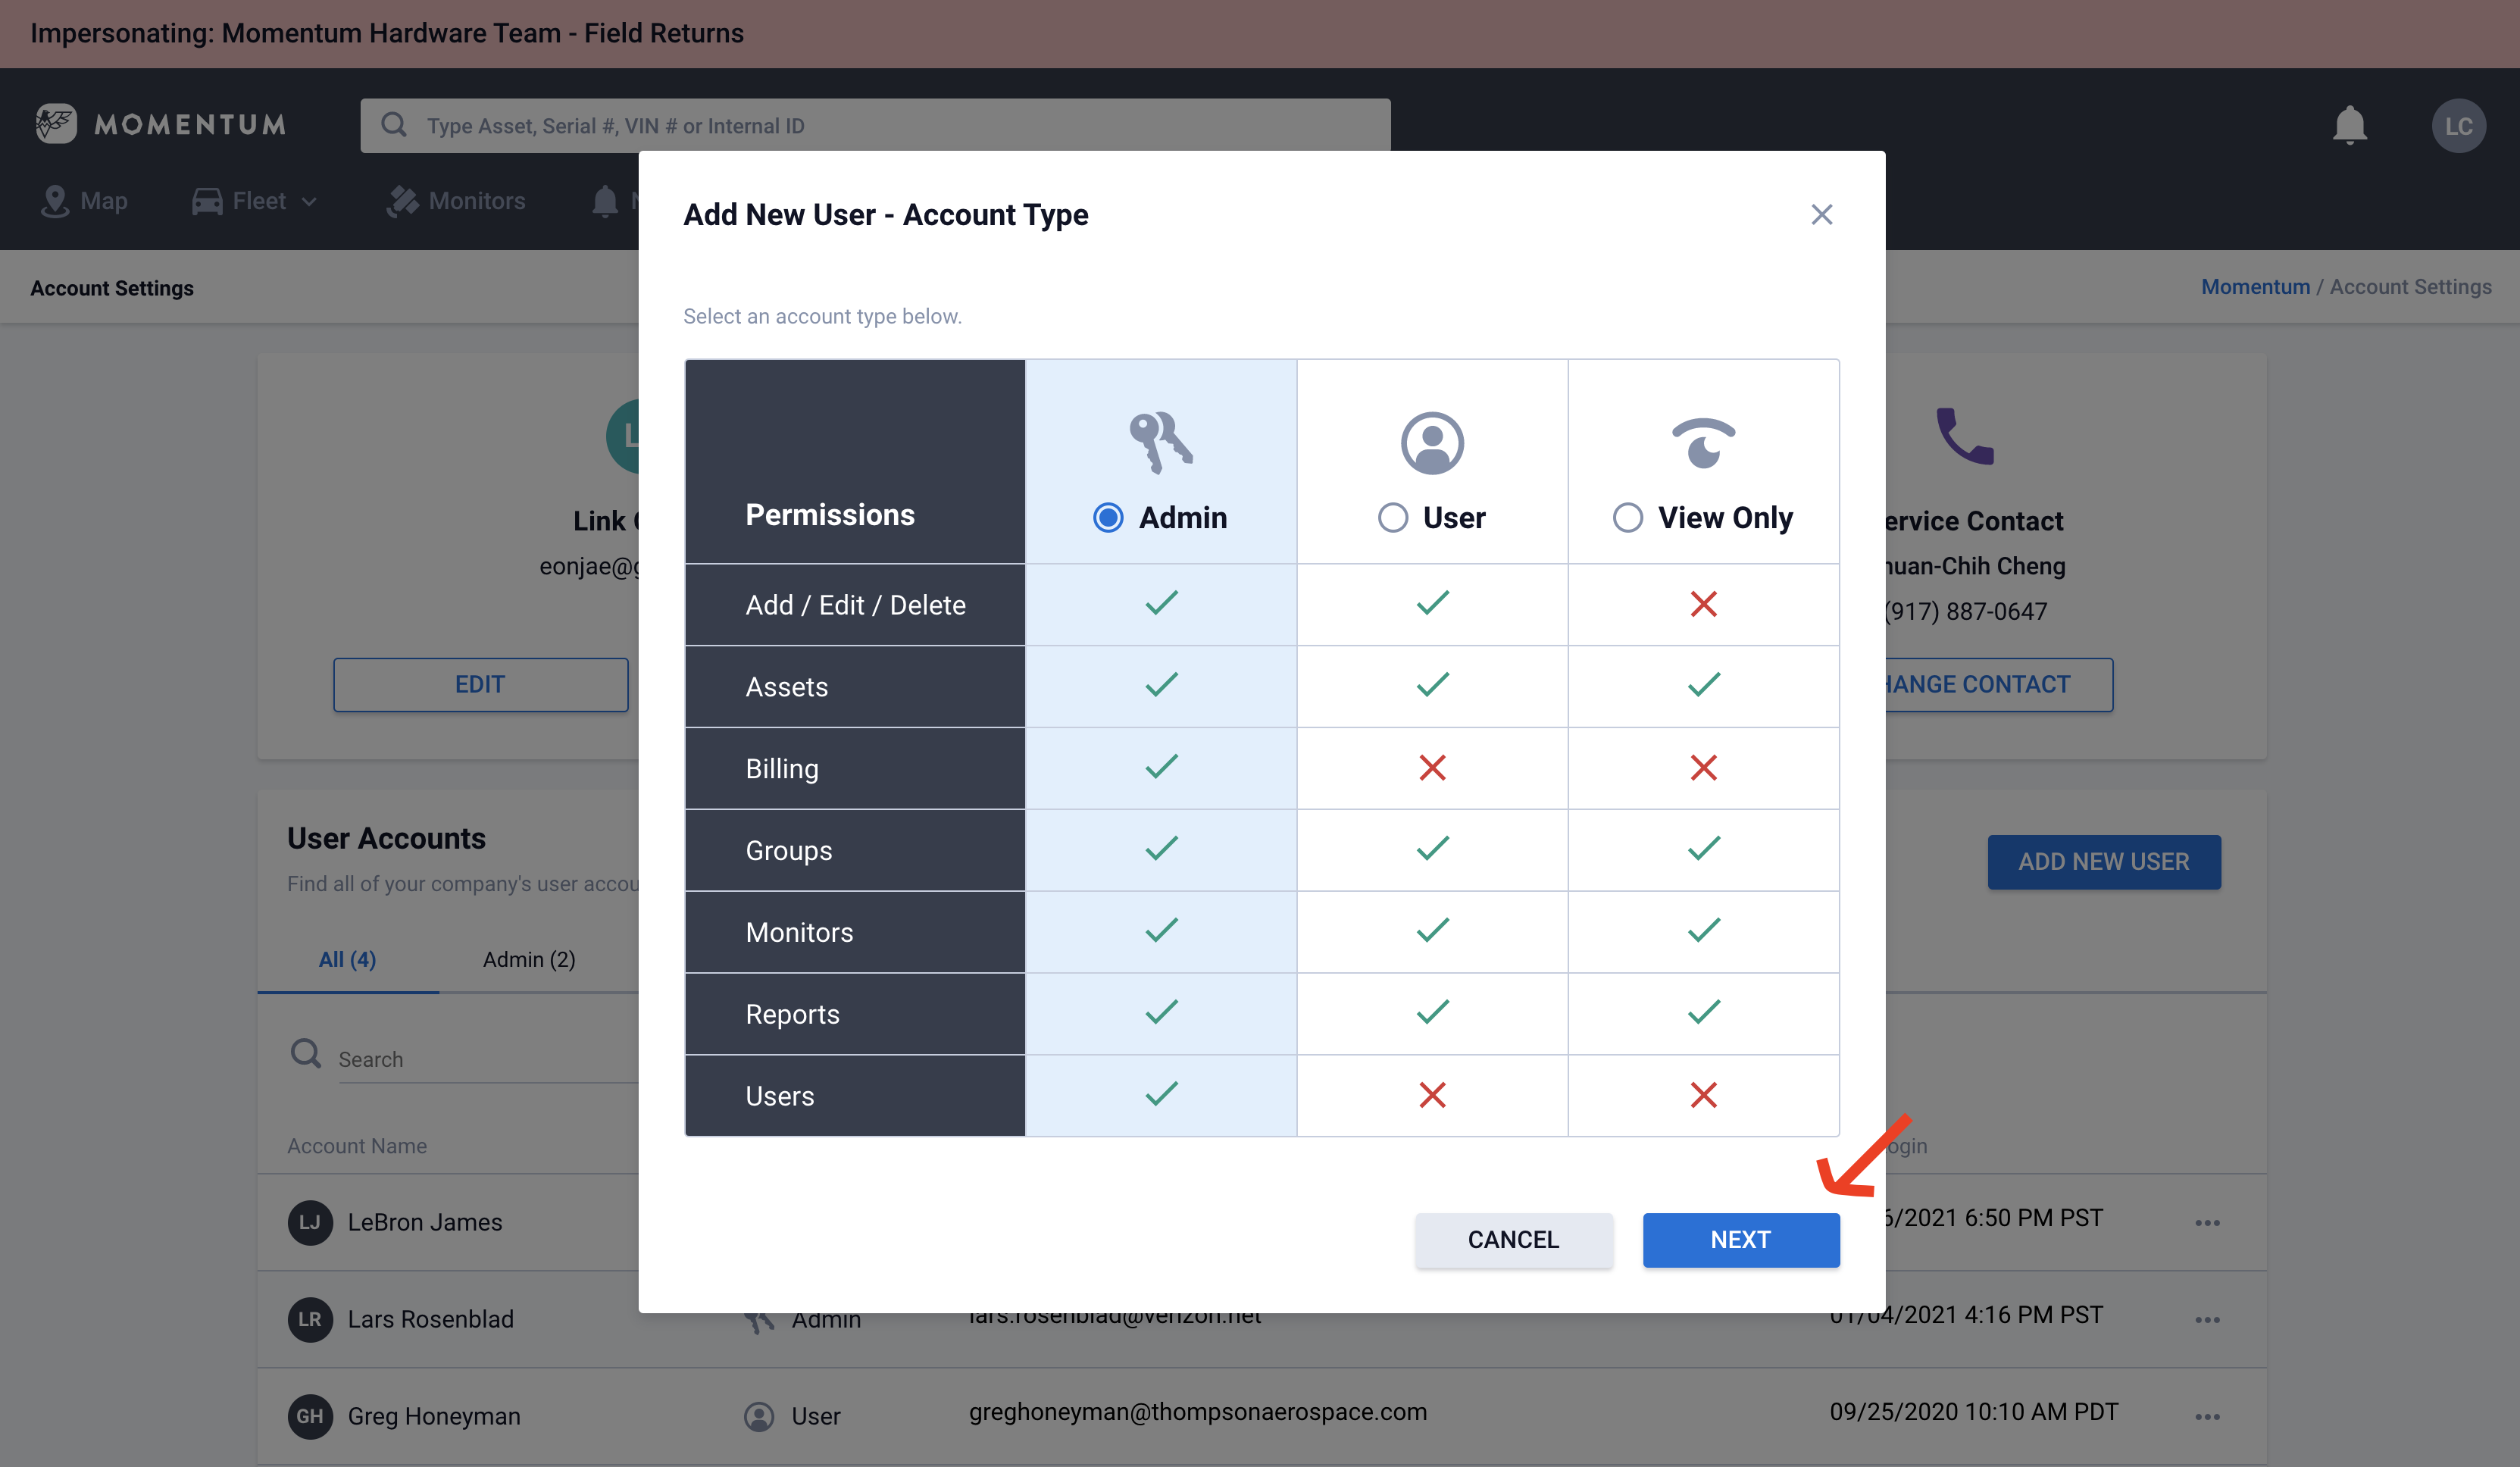Image resolution: width=2520 pixels, height=1467 pixels.
Task: Select the User account type radio
Action: (1392, 518)
